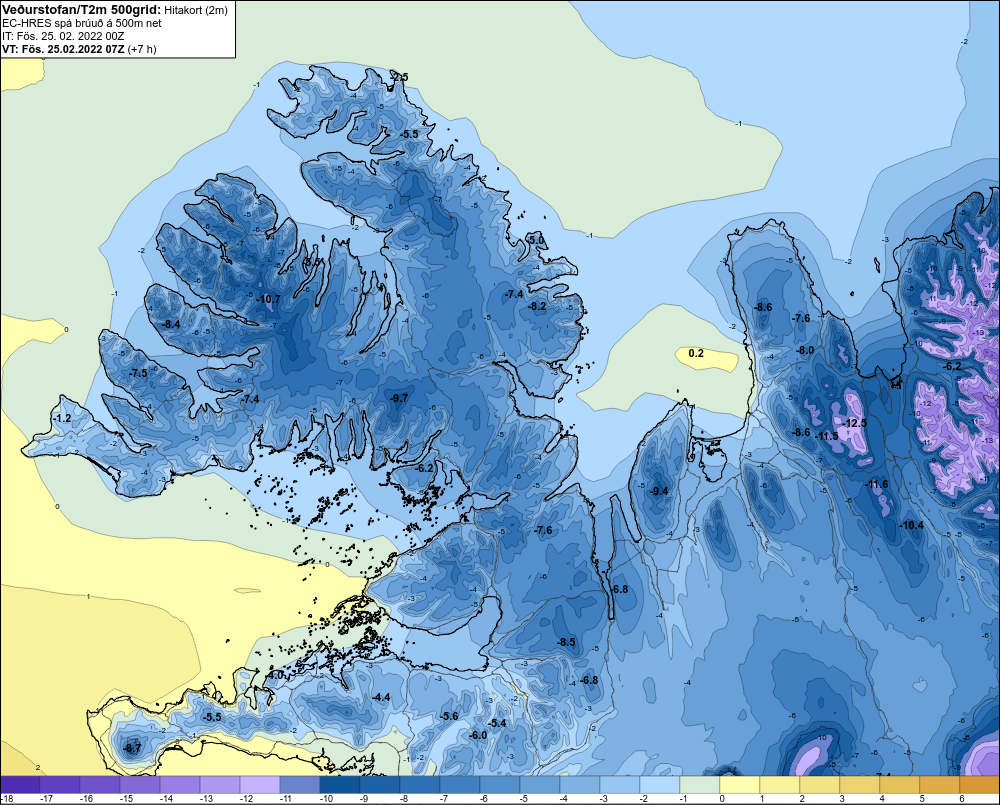Click the legend swatch between -10 and -9
The image size is (1000, 805).
[340, 785]
